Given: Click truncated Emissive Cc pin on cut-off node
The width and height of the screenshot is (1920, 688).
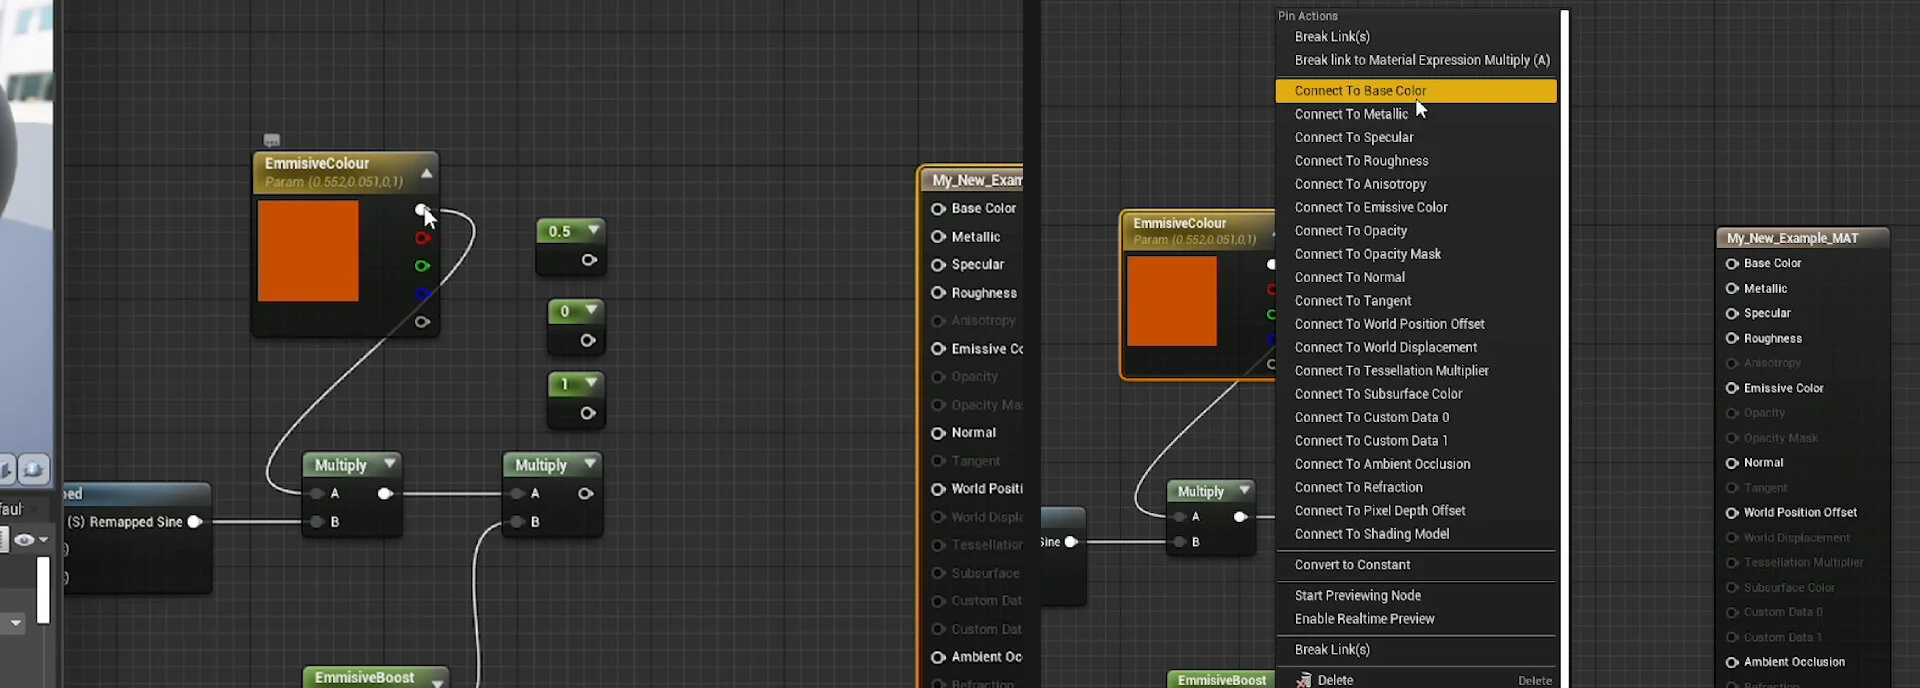Looking at the screenshot, I should 938,349.
